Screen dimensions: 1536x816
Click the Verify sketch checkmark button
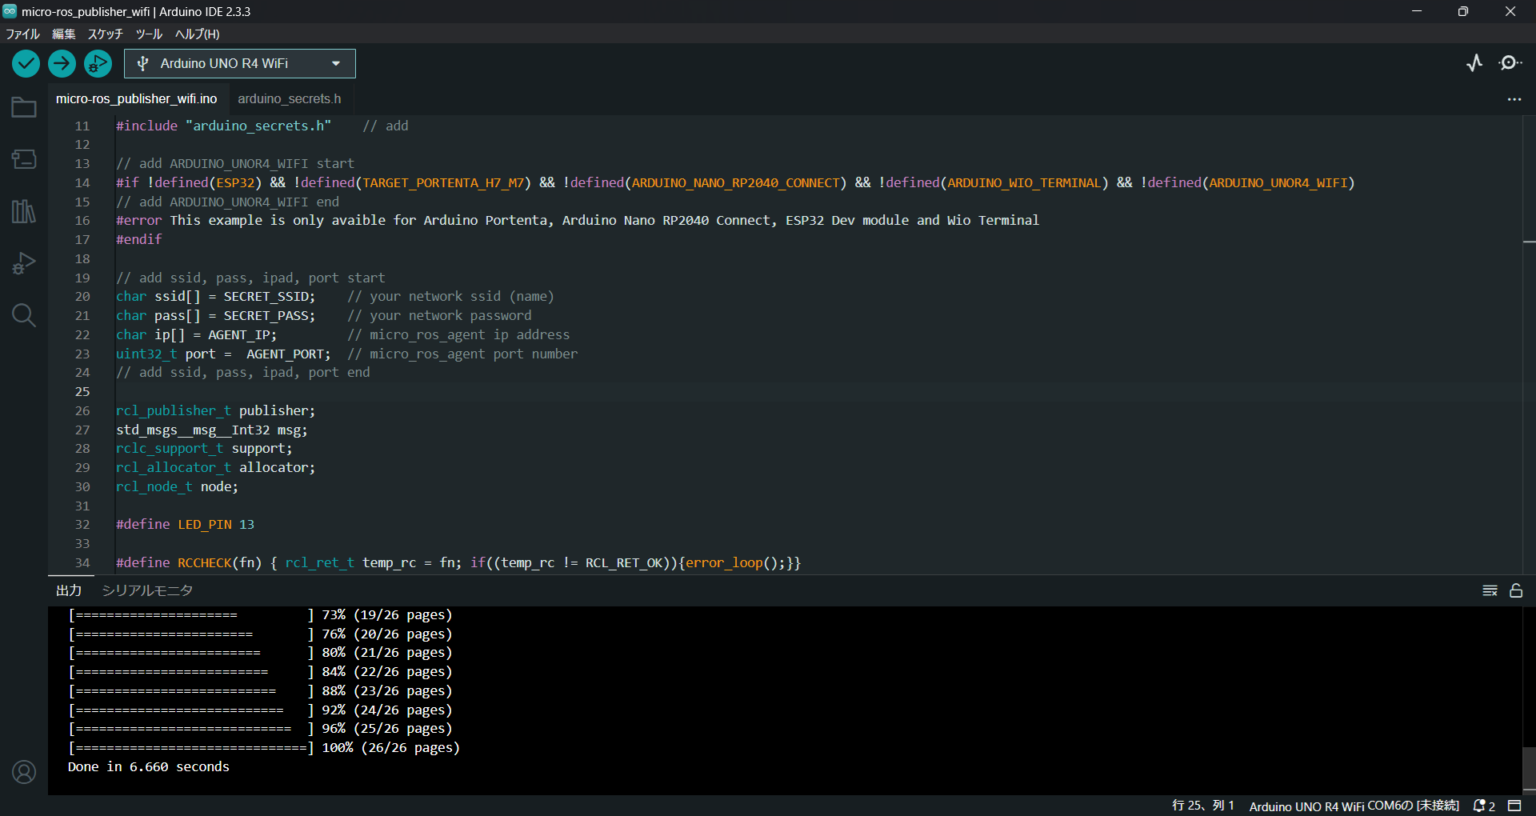tap(26, 64)
